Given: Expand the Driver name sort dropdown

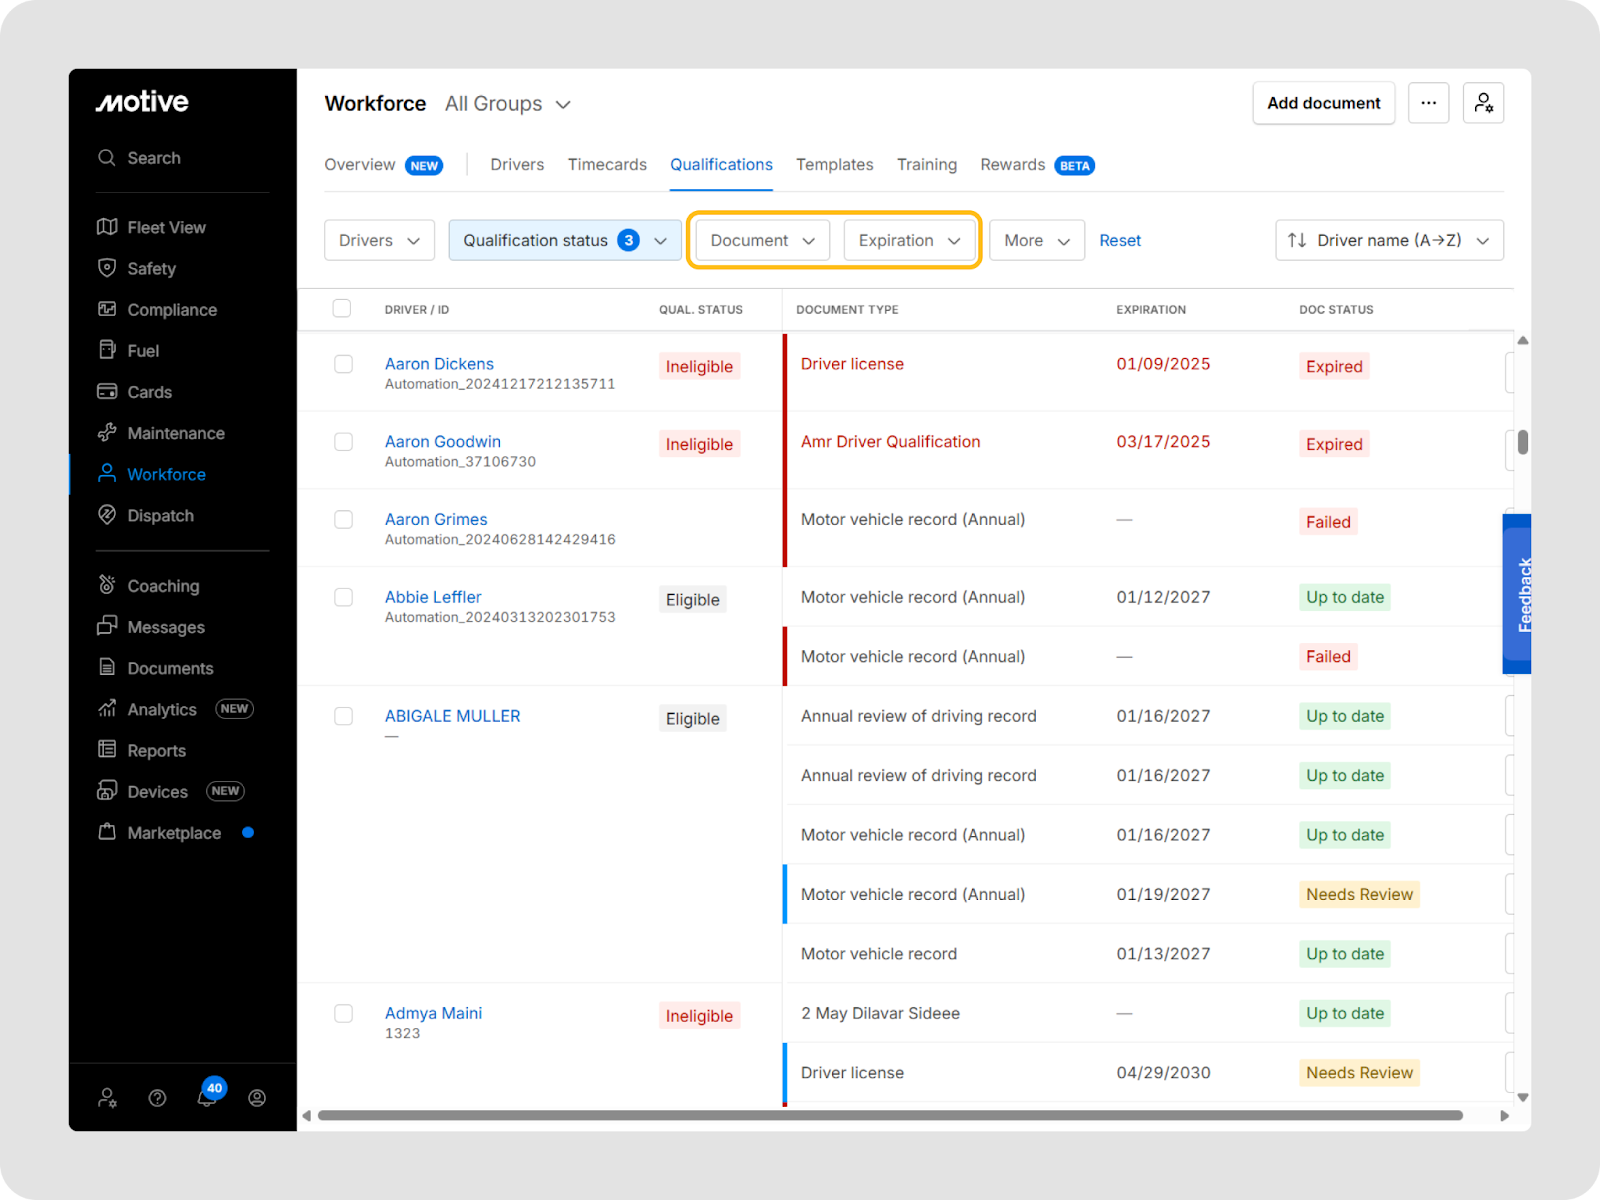Looking at the screenshot, I should pyautogui.click(x=1388, y=240).
